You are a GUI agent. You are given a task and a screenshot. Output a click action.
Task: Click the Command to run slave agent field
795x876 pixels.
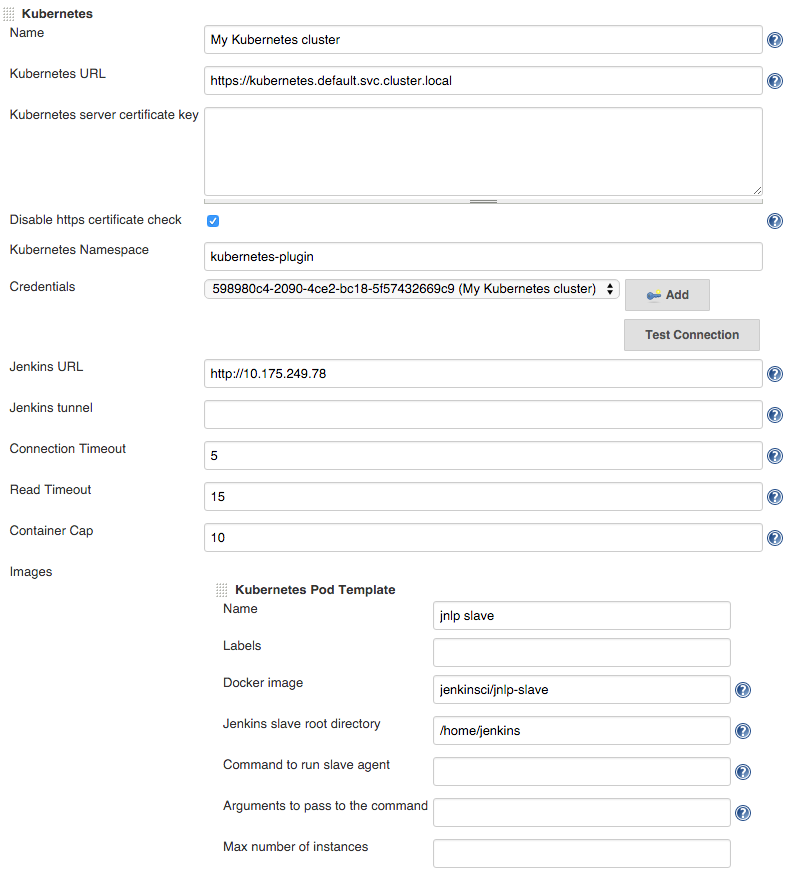pyautogui.click(x=582, y=772)
